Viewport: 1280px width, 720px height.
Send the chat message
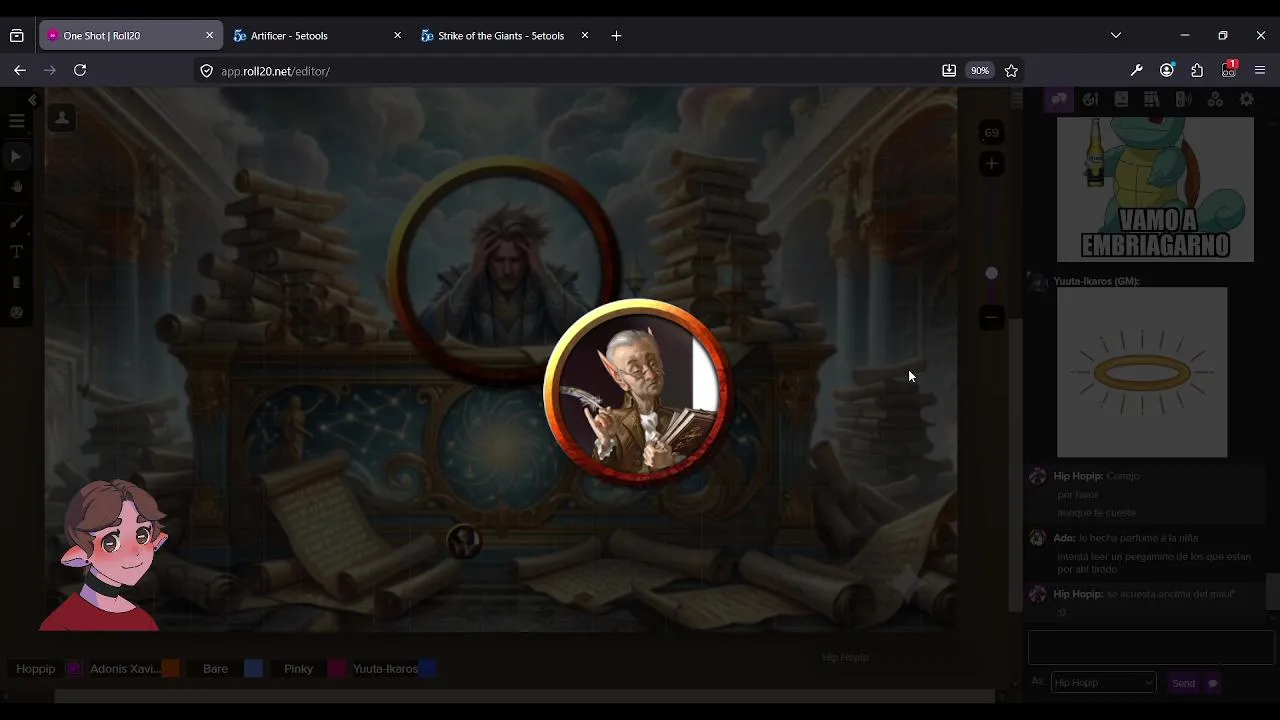(1183, 683)
